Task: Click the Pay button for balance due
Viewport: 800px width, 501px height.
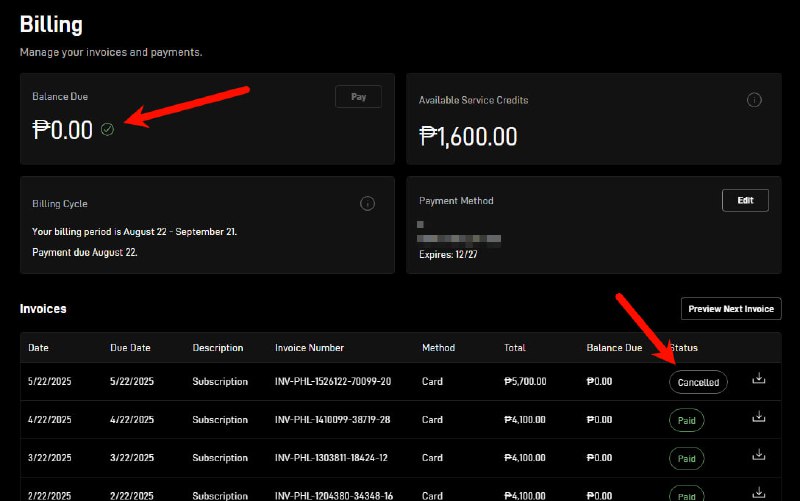Action: click(358, 97)
